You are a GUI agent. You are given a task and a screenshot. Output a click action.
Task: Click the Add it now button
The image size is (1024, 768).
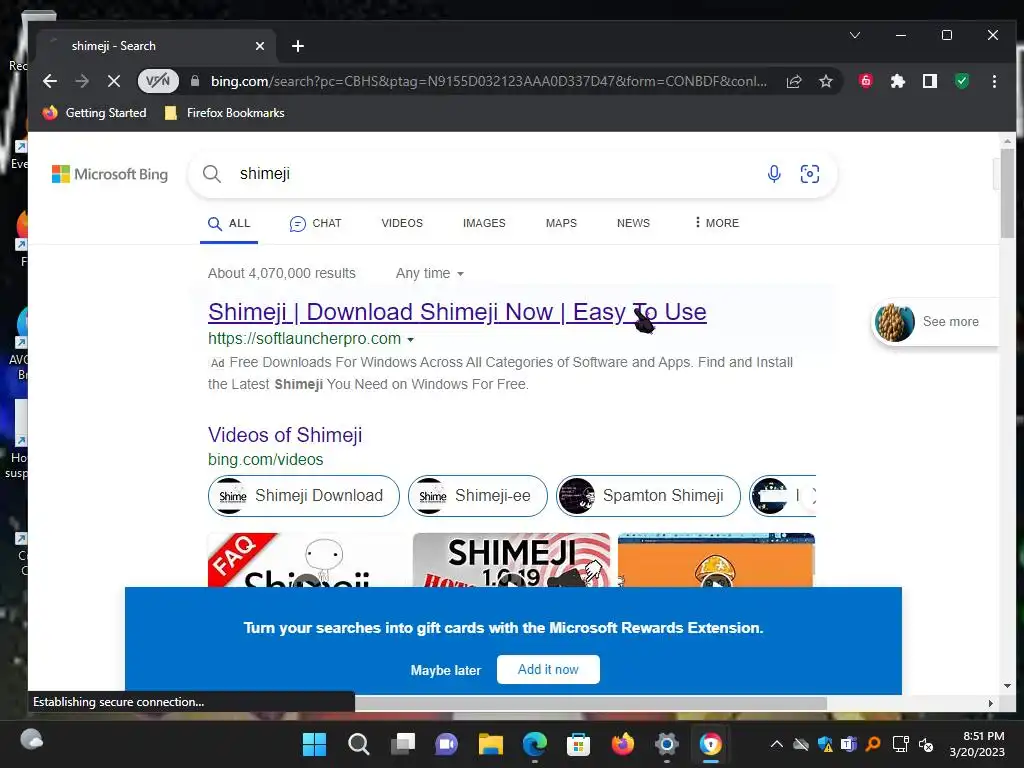[548, 669]
